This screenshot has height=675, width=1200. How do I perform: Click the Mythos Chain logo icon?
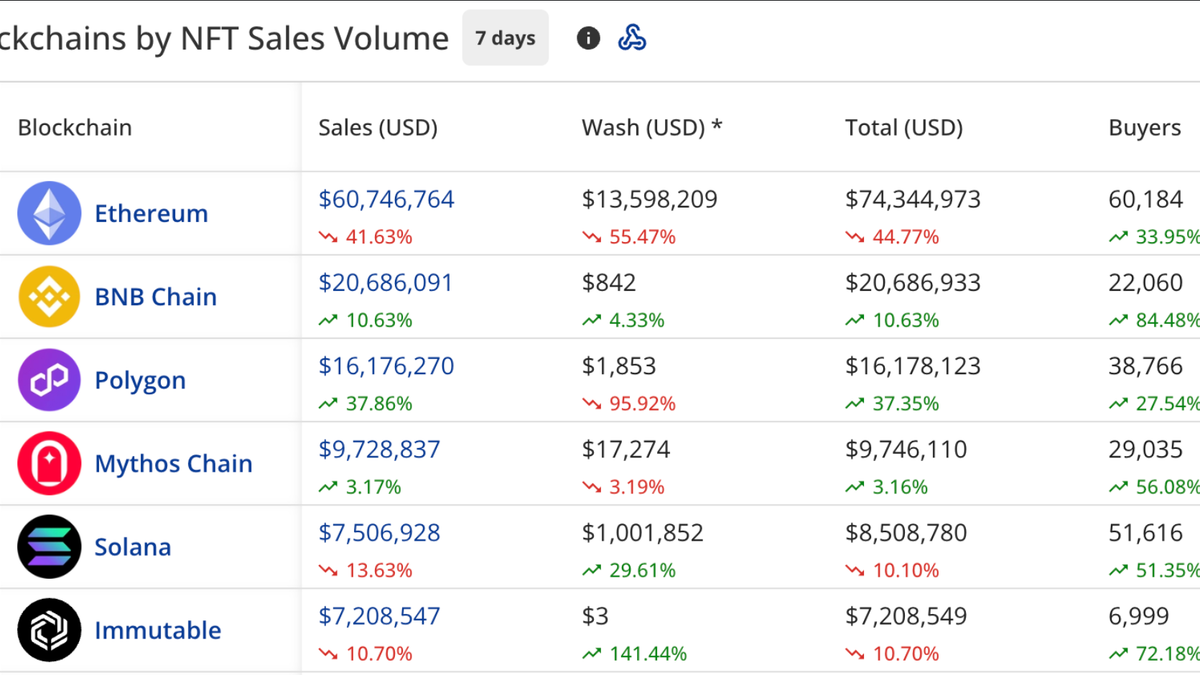[x=49, y=463]
